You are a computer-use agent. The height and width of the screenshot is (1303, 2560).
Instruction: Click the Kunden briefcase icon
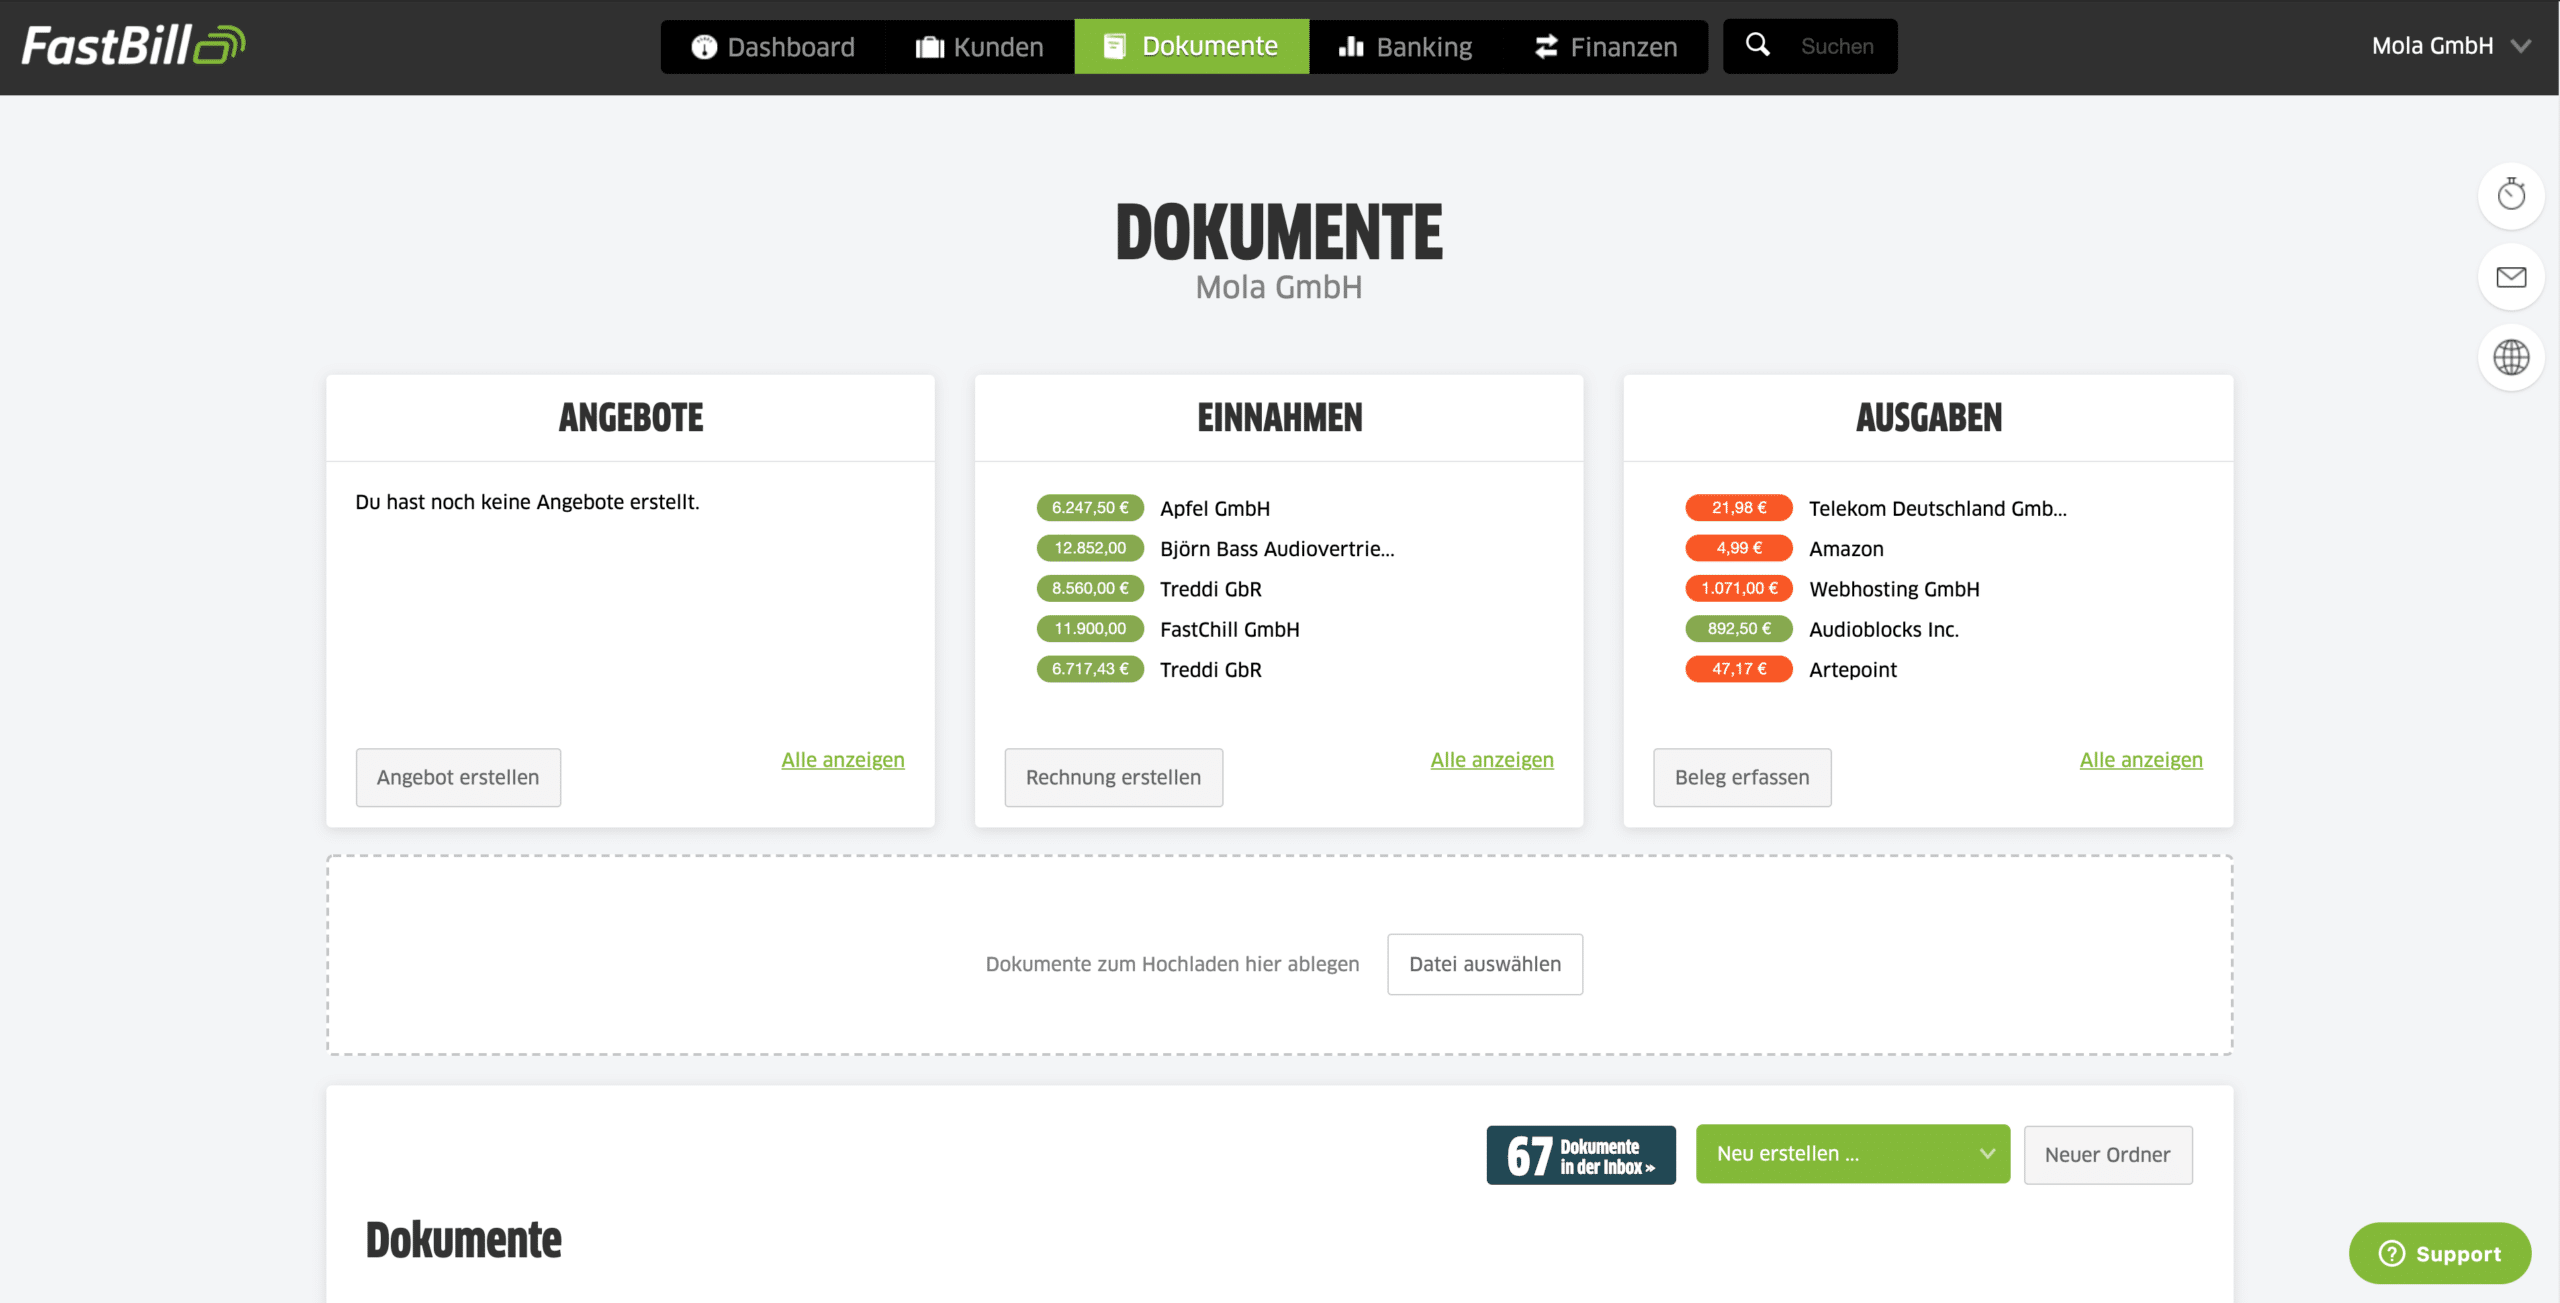[x=930, y=47]
